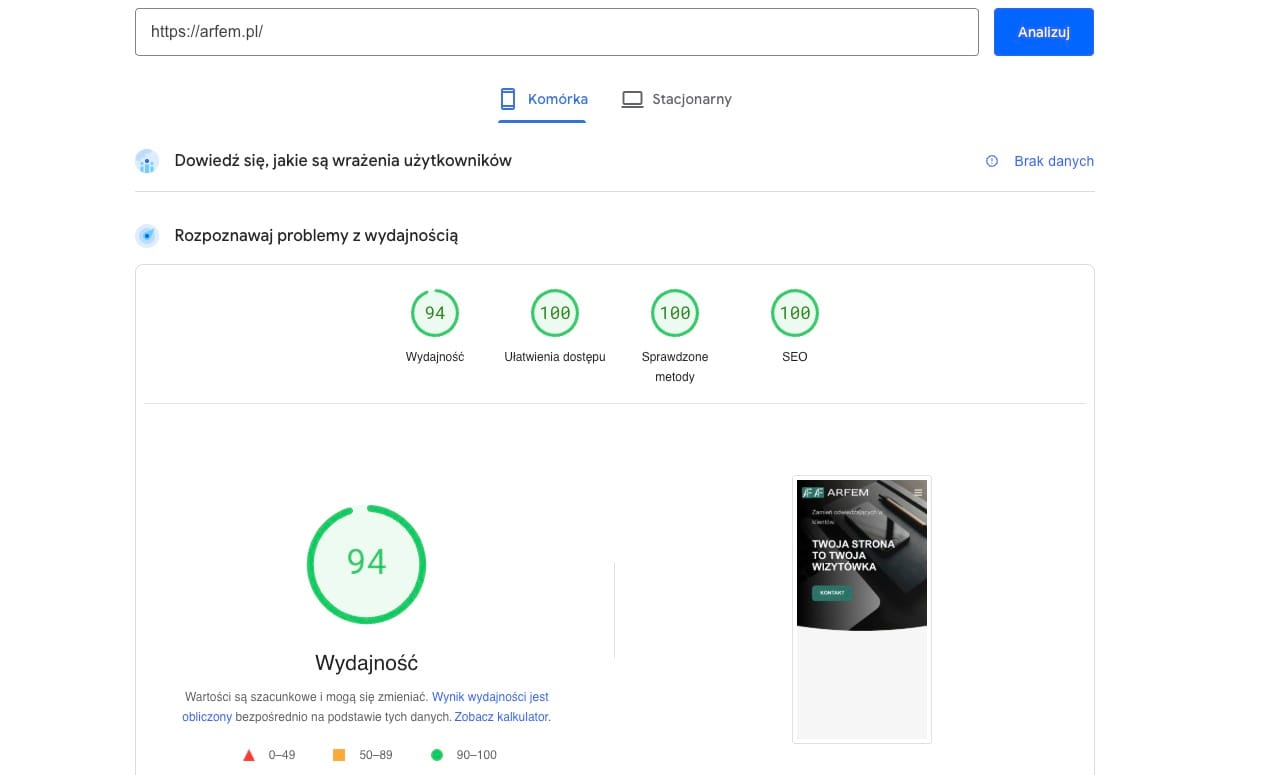Click the mobile phone icon on Komórka tab
Viewport: 1266px width, 775px height.
pyautogui.click(x=508, y=99)
